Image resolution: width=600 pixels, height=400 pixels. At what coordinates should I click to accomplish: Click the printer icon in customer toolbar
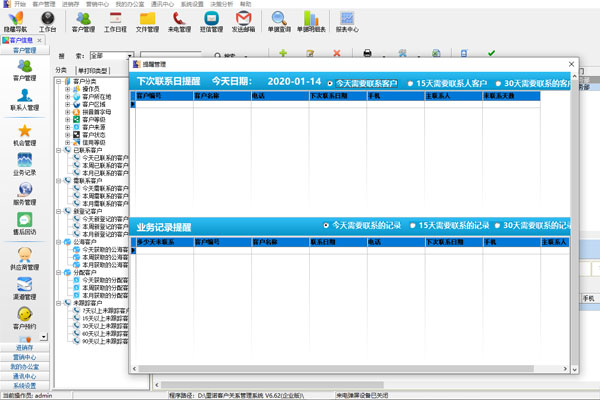pyautogui.click(x=367, y=53)
